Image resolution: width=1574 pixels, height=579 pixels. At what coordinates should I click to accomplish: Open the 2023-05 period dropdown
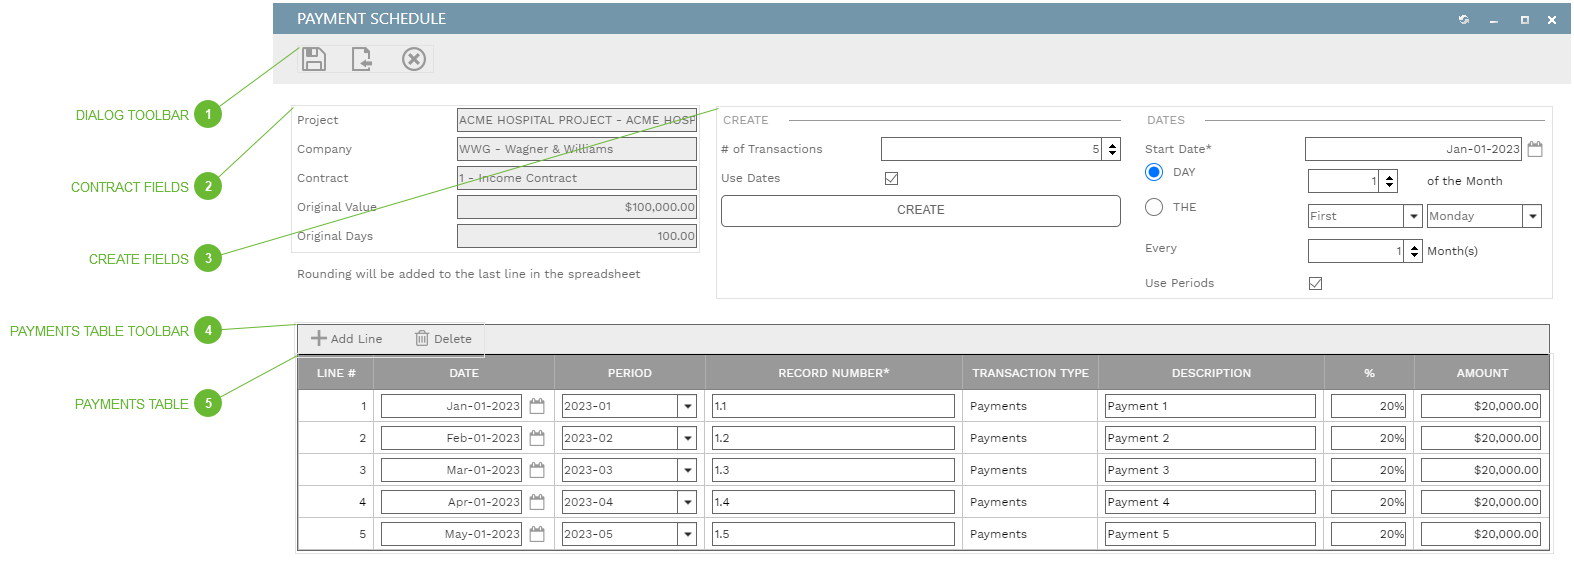[687, 534]
